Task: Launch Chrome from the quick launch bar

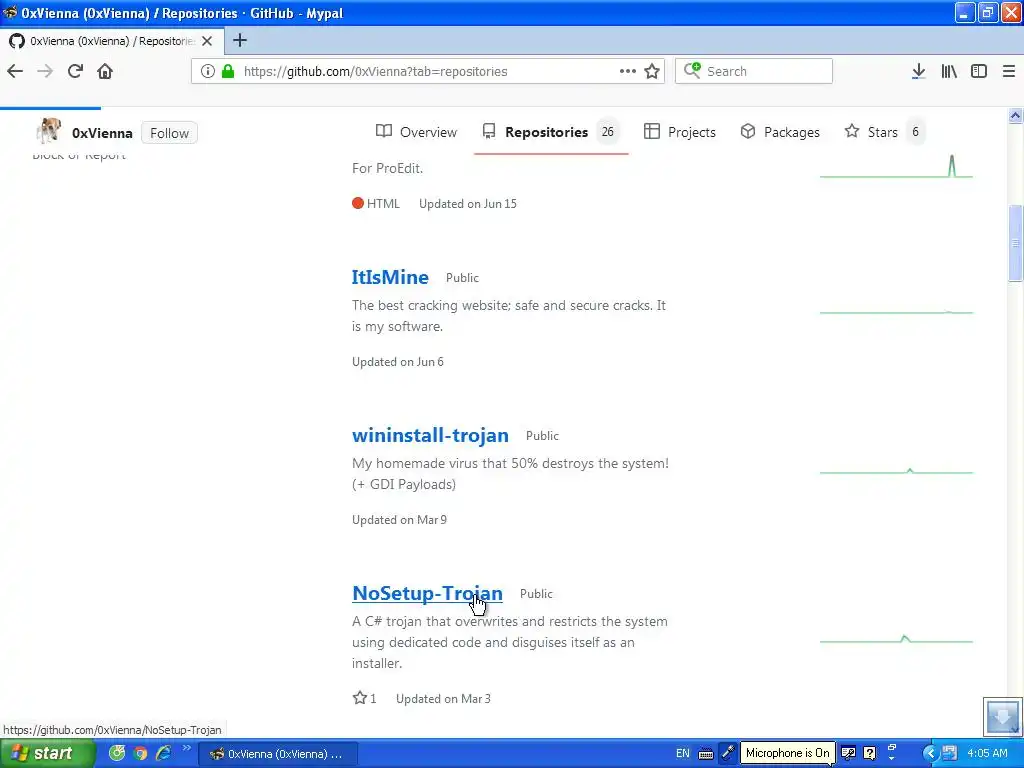Action: (x=140, y=753)
